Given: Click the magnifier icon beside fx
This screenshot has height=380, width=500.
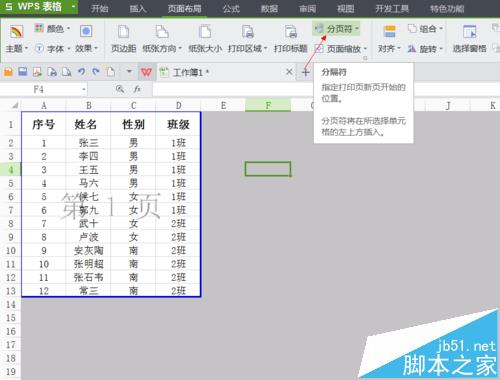Looking at the screenshot, I should [x=120, y=89].
